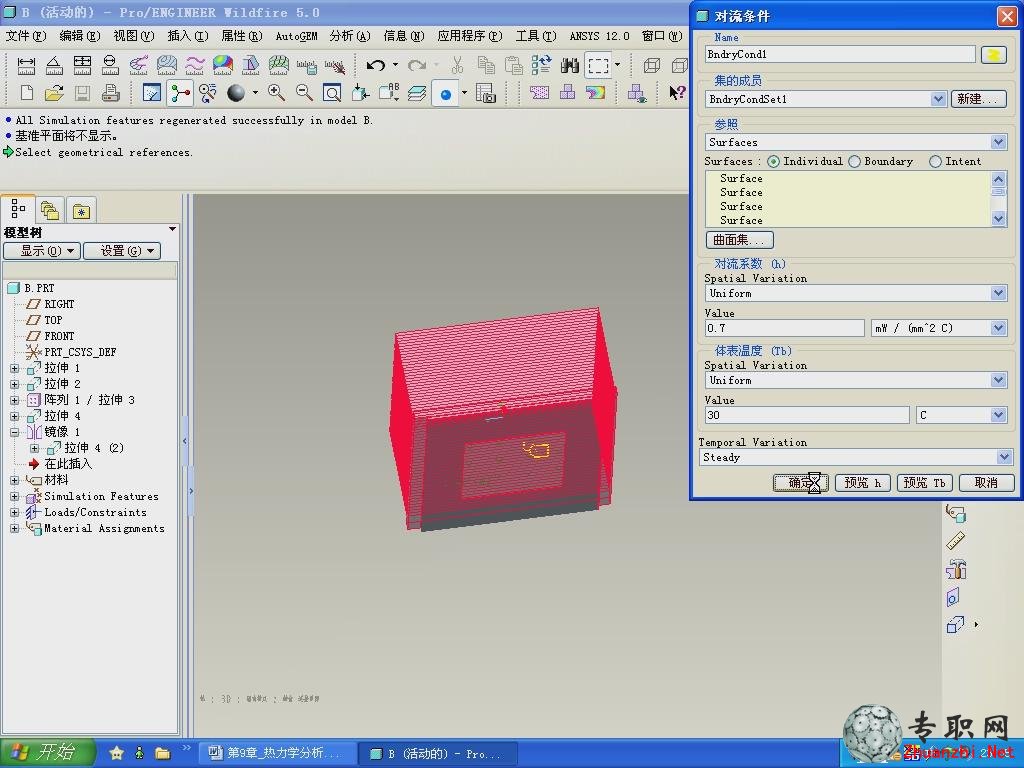Open the BndryCondSet1 set dropdown

click(x=938, y=99)
